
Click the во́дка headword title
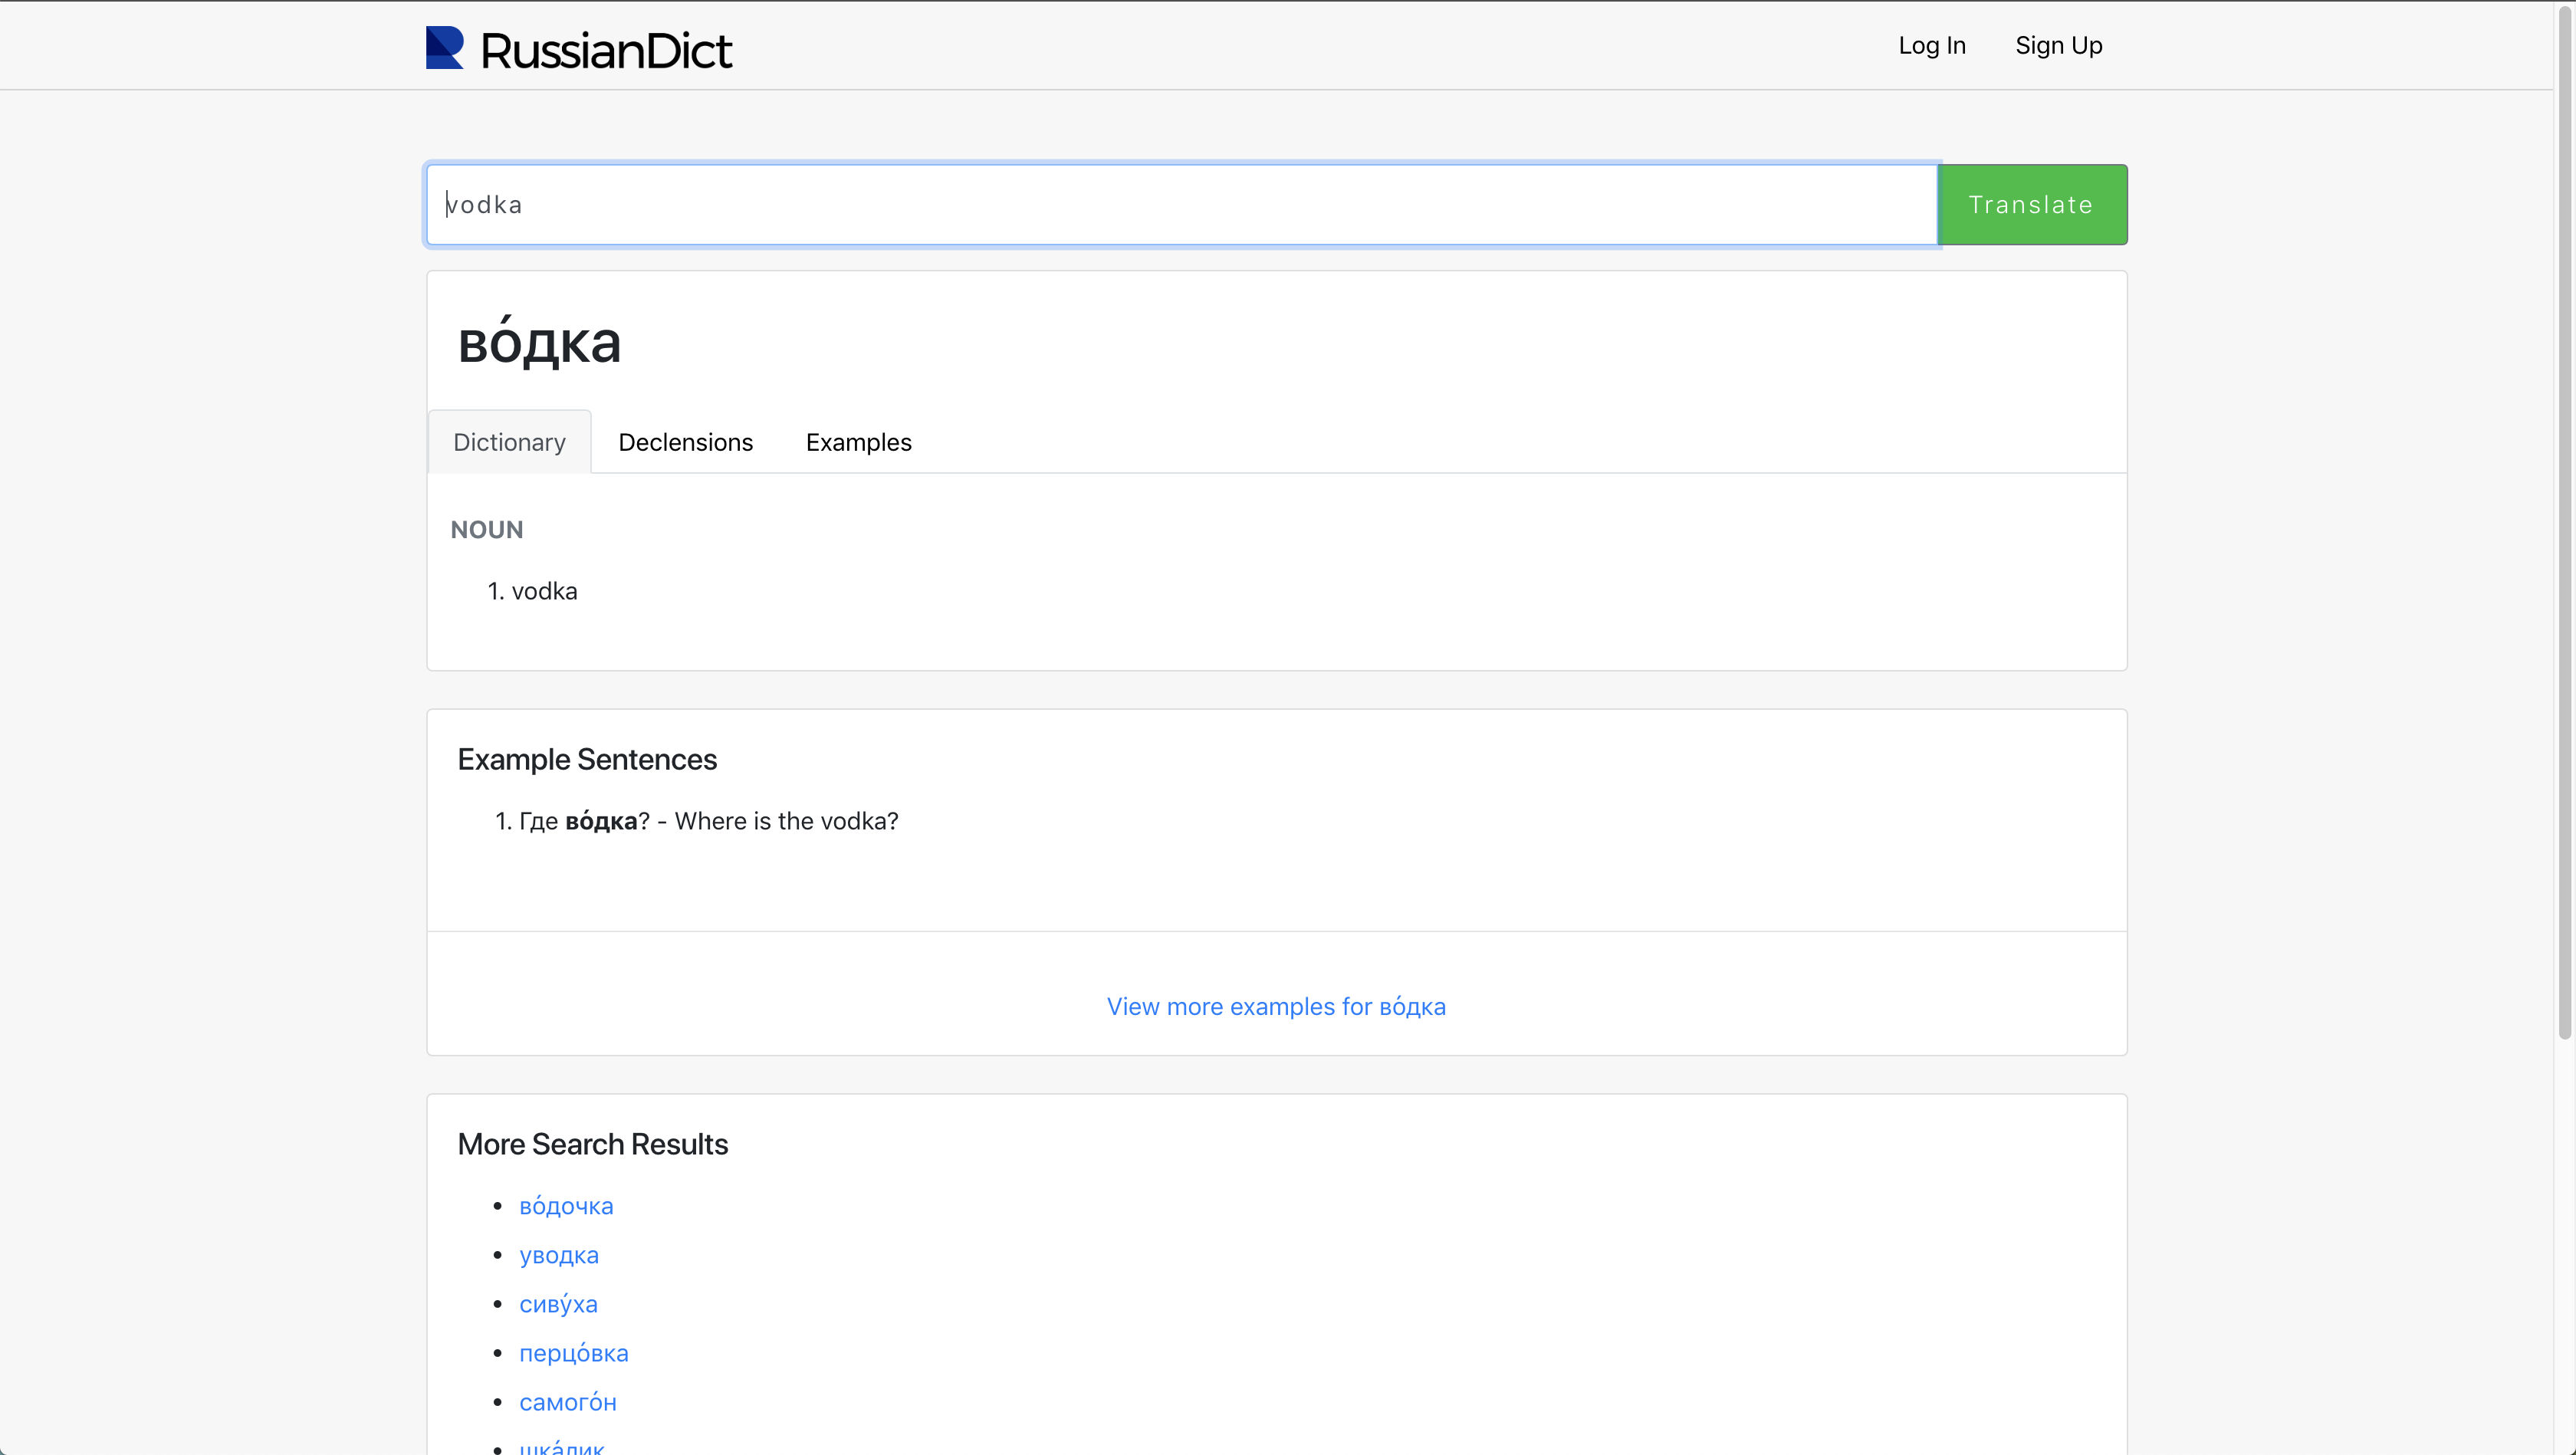coord(539,343)
